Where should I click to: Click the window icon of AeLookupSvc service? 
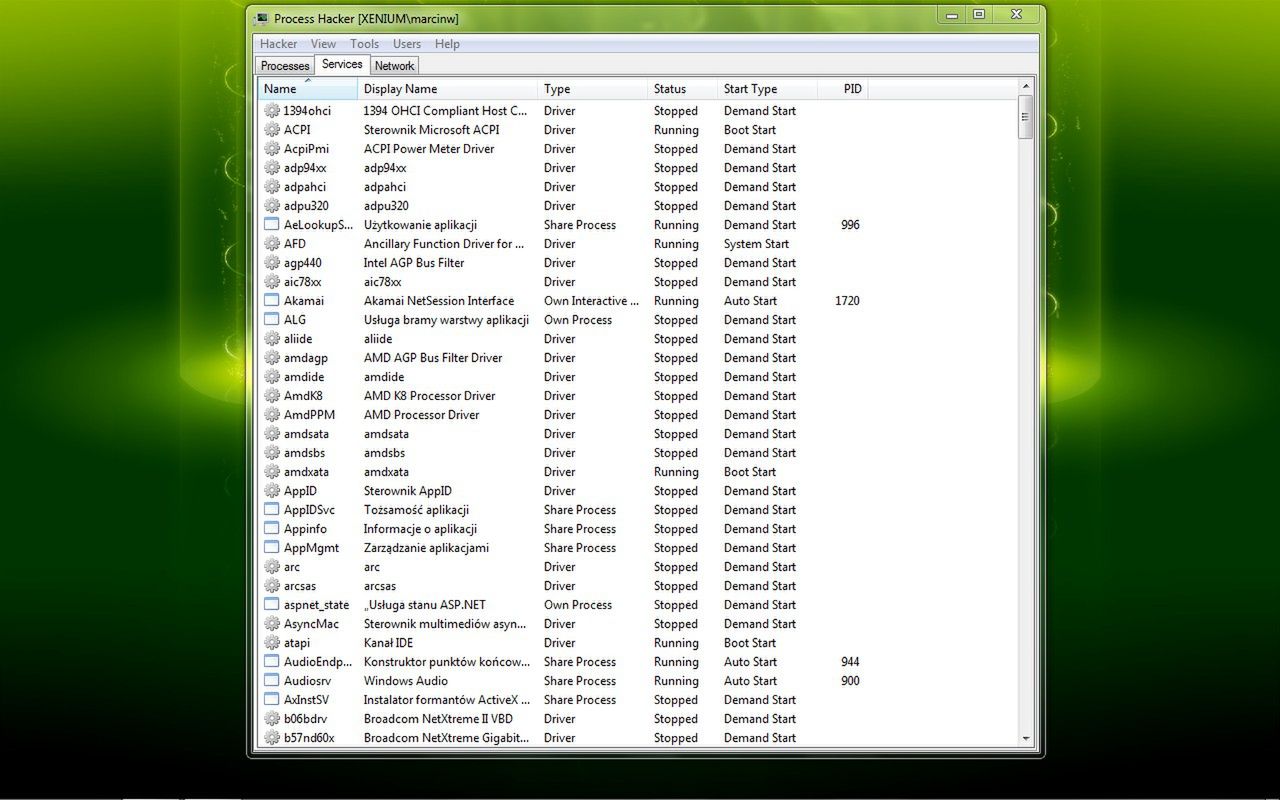click(x=272, y=225)
